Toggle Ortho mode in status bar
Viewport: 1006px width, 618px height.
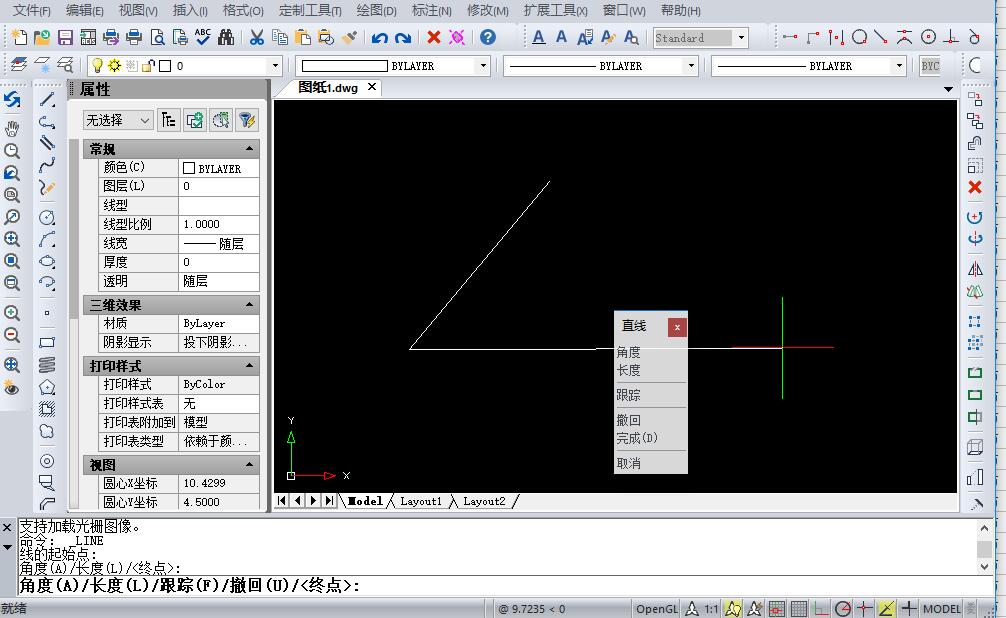tap(821, 608)
